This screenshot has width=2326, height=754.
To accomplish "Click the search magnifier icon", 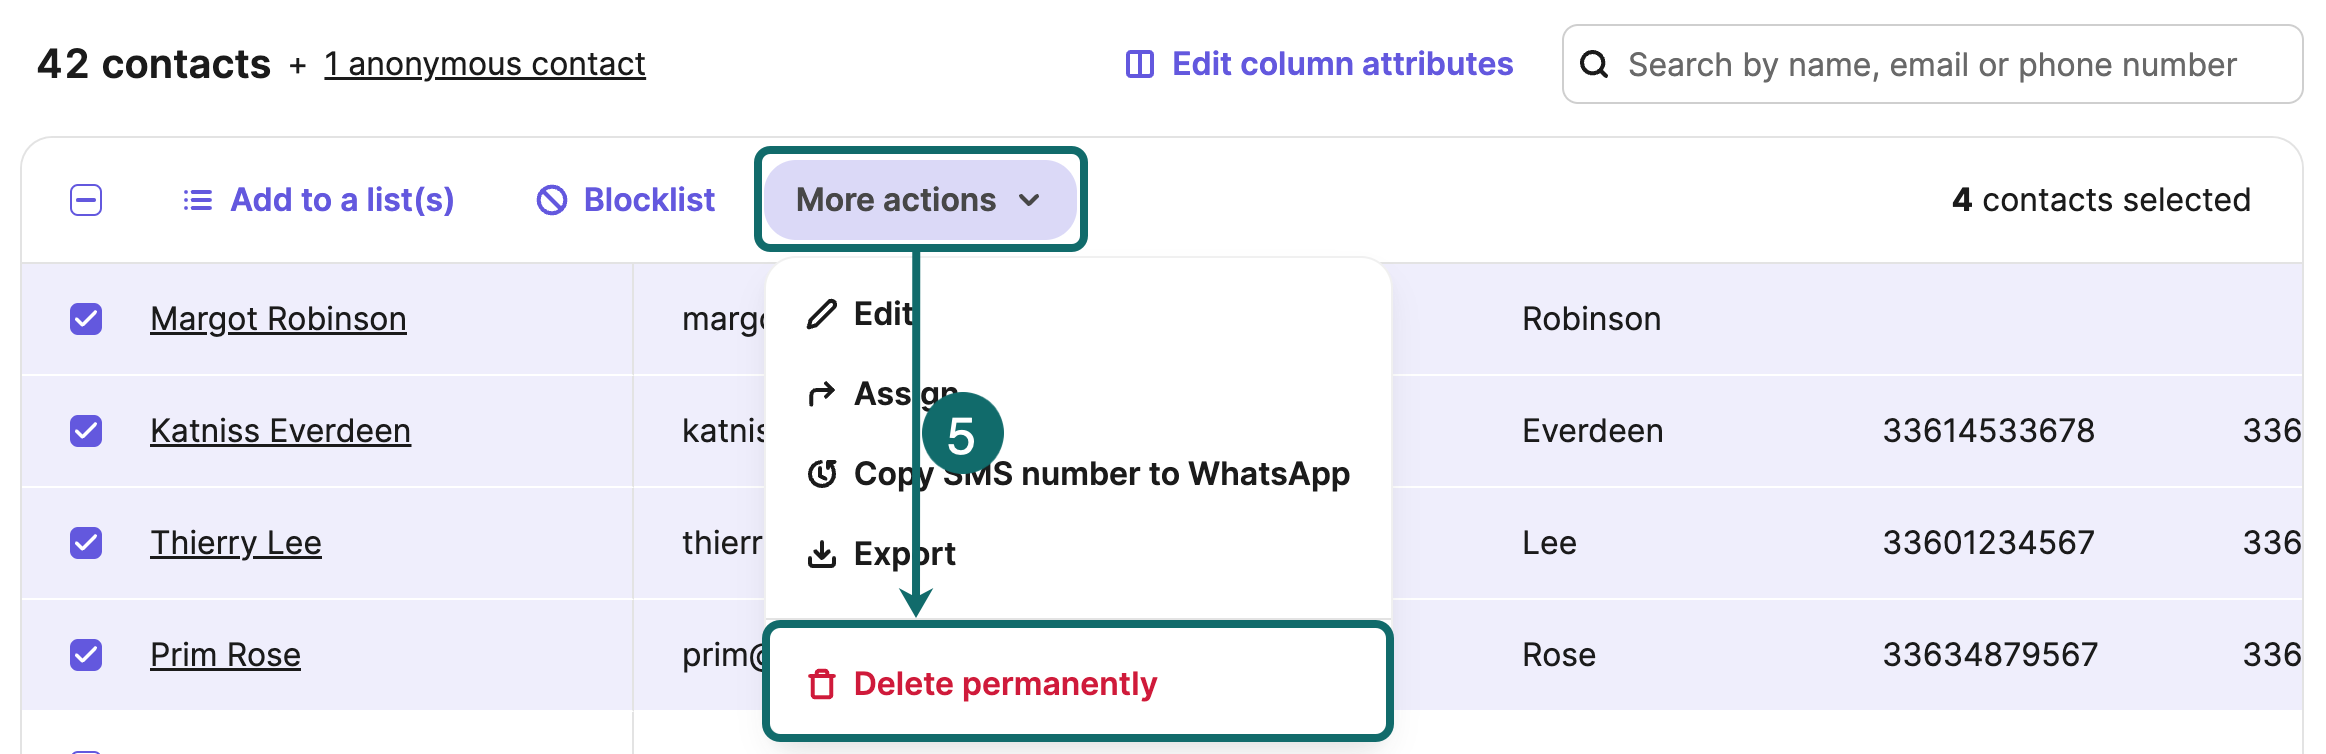I will 1594,65.
